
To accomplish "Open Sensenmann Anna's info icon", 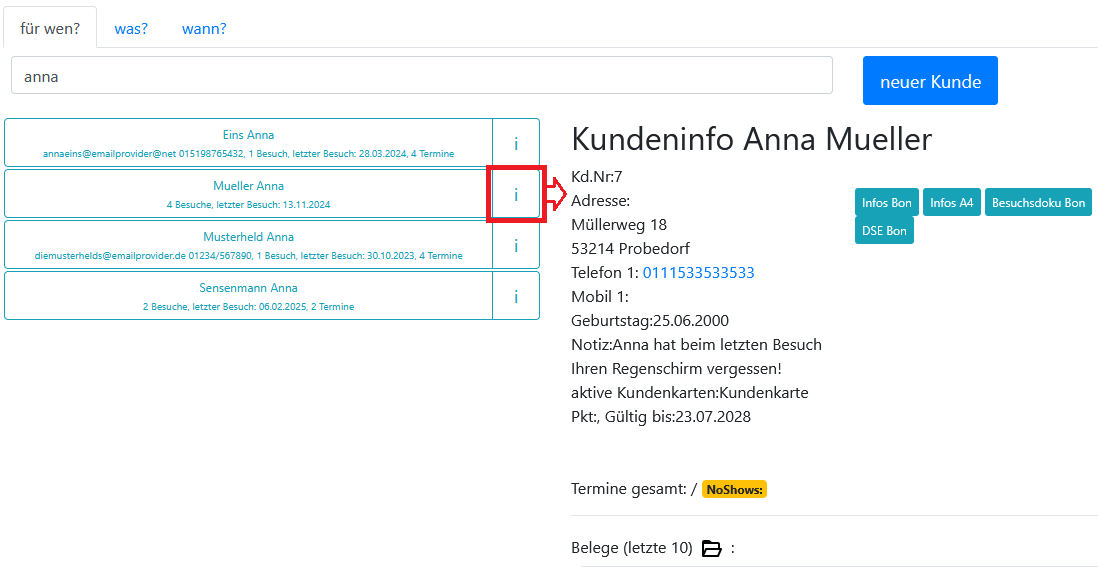I will 516,296.
